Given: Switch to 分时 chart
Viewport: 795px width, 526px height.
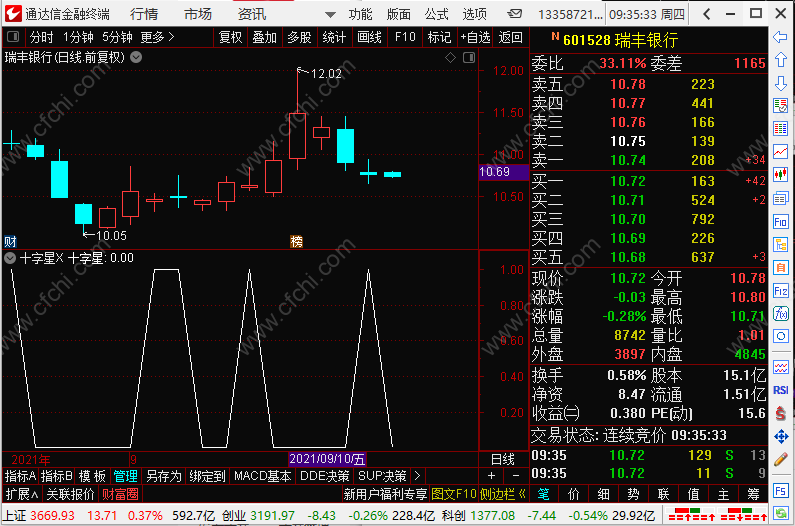Looking at the screenshot, I should point(42,37).
